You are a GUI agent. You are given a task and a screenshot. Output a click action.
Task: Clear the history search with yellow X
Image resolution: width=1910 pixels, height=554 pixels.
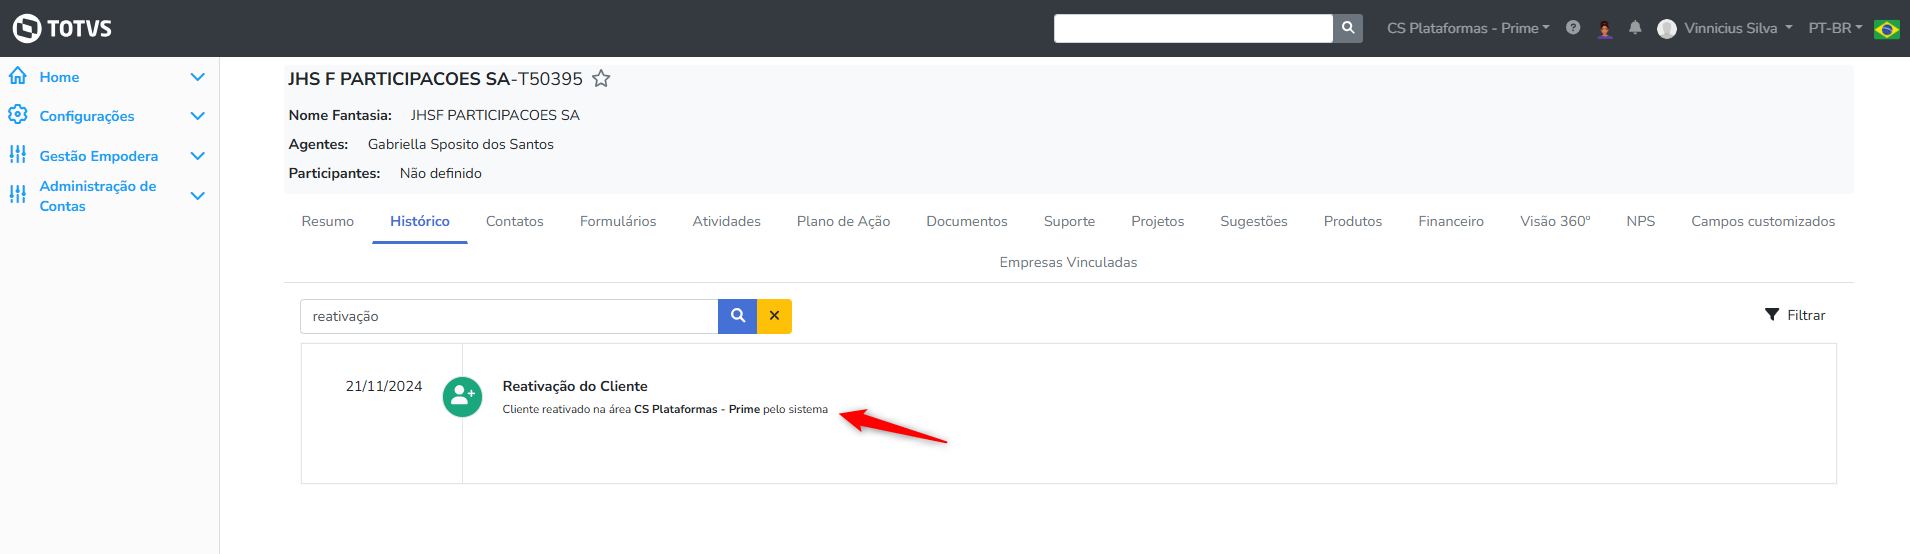(x=774, y=316)
